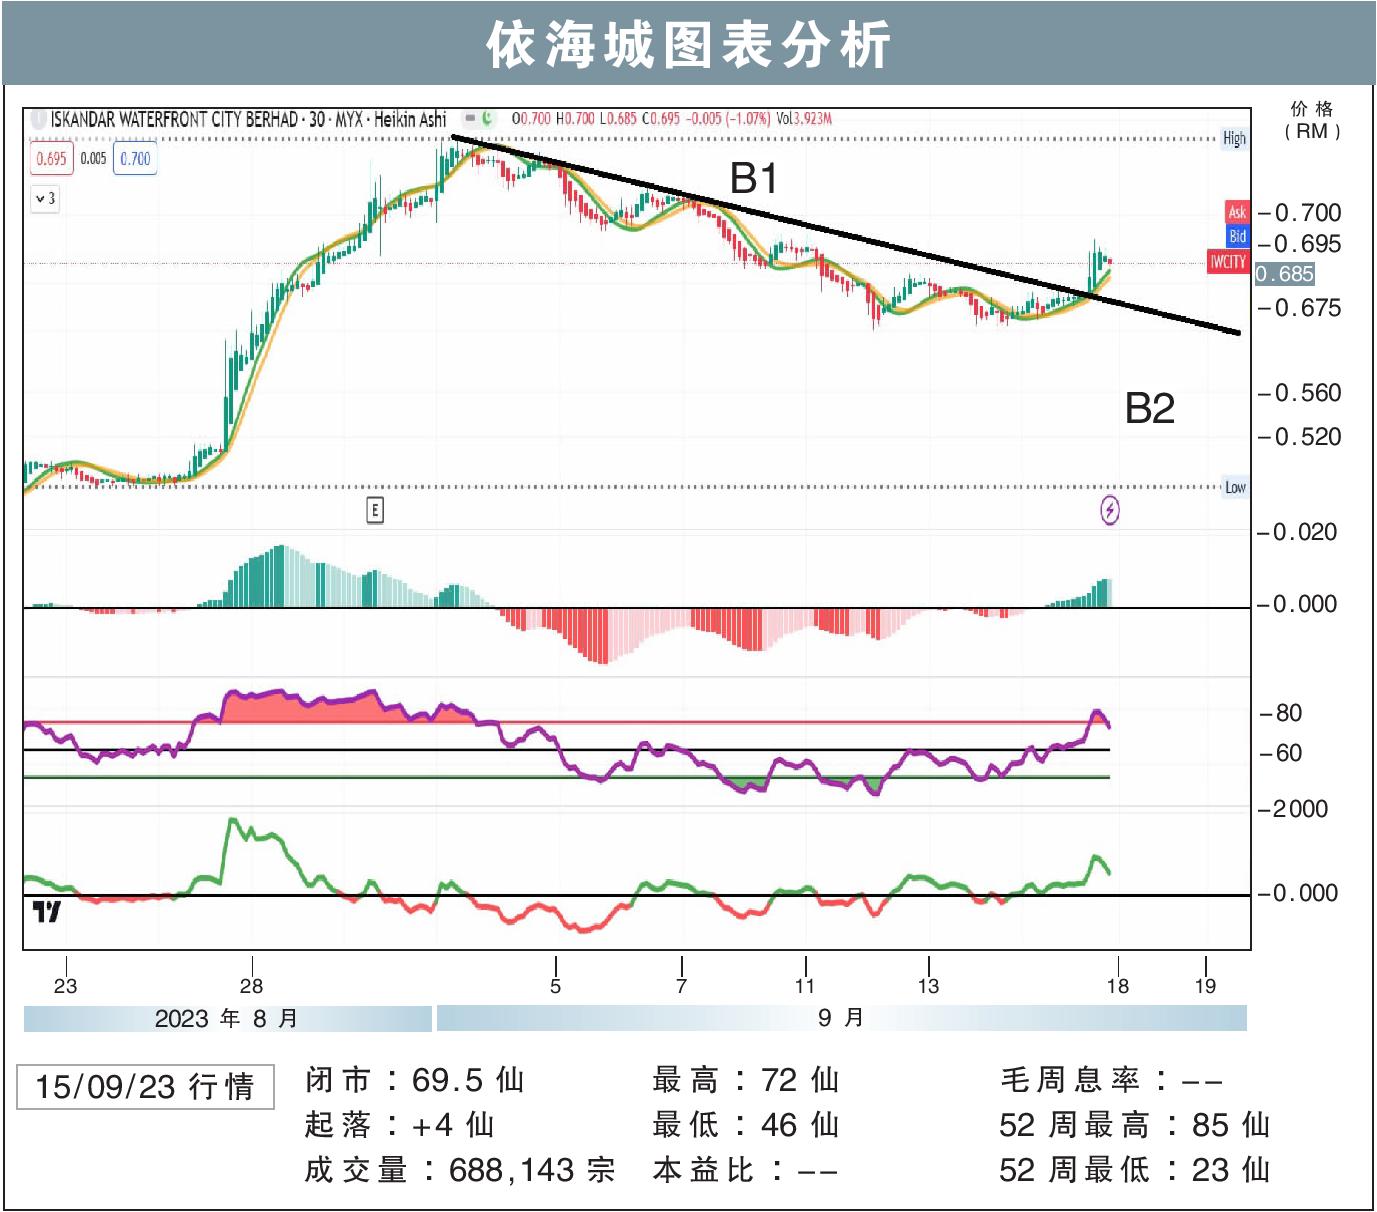Click the red 0.695 sell price box
The width and height of the screenshot is (1377, 1212).
(51, 158)
